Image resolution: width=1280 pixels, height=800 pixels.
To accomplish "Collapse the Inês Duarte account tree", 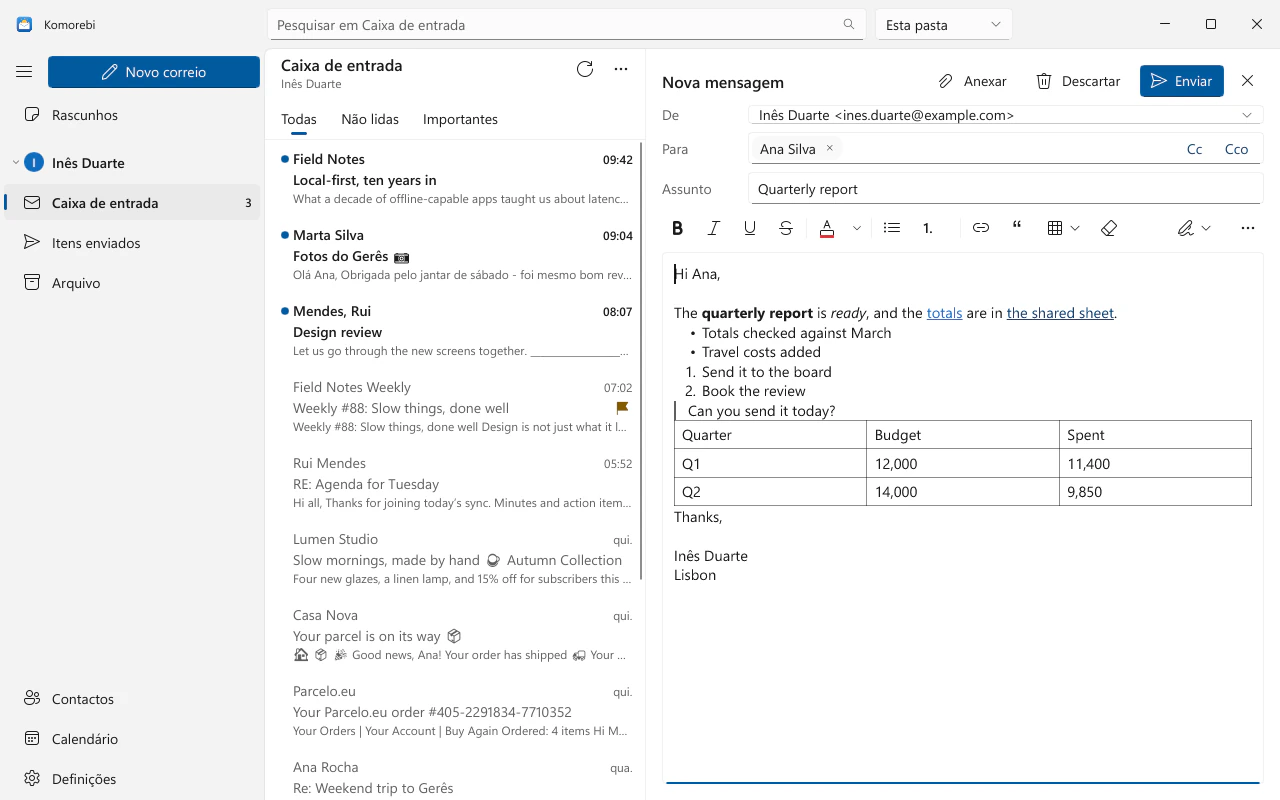I will (x=16, y=163).
